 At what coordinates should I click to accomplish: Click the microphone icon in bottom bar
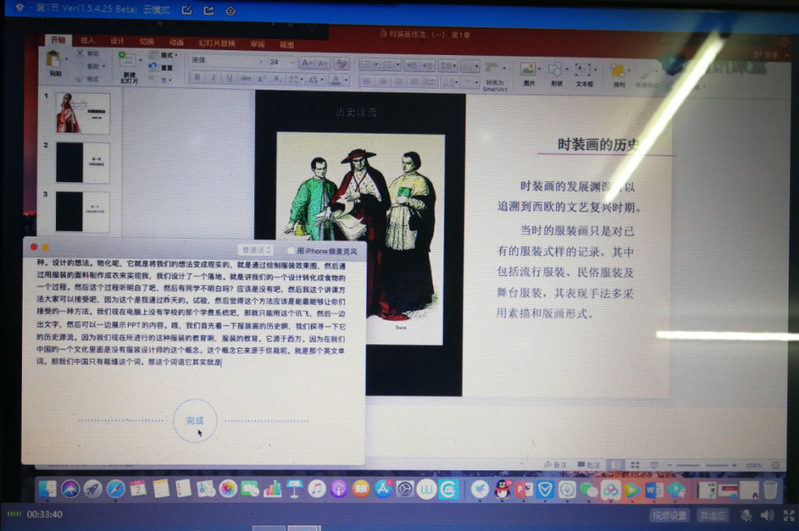[x=745, y=515]
